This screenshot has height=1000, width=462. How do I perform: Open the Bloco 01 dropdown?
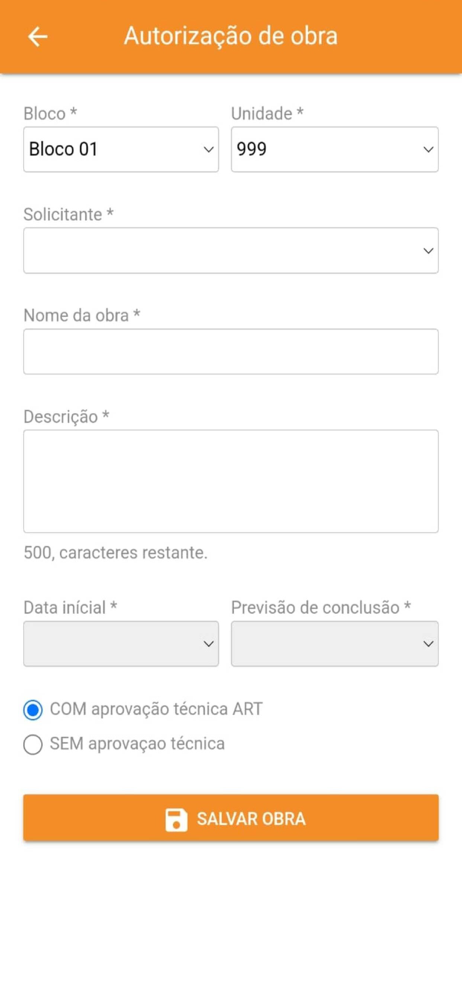(121, 149)
